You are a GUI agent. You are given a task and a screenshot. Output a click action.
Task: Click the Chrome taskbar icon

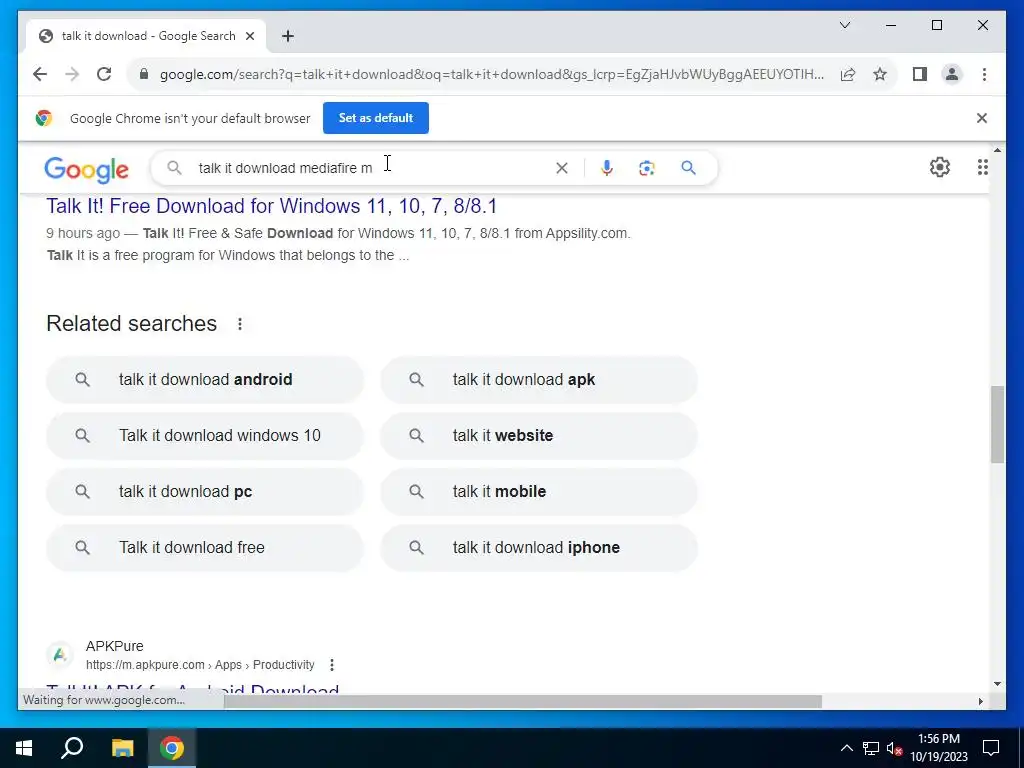pyautogui.click(x=172, y=748)
